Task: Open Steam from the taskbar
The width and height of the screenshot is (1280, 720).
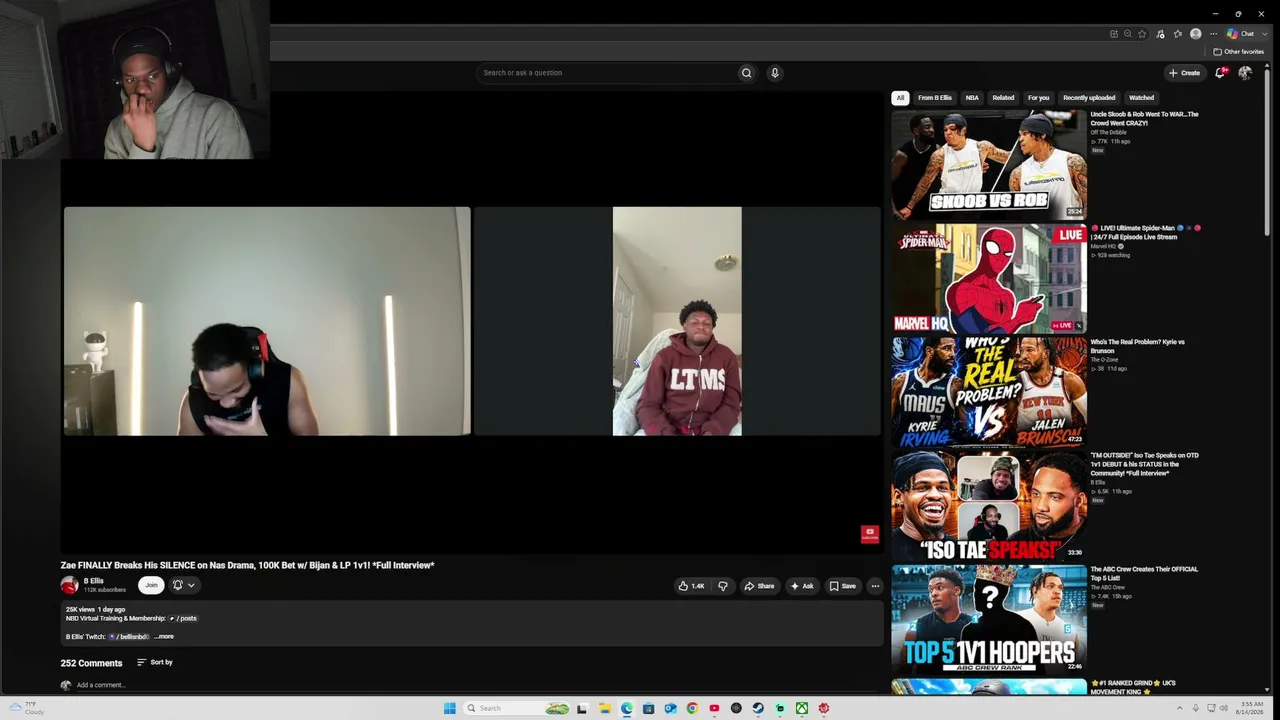Action: pos(758,708)
